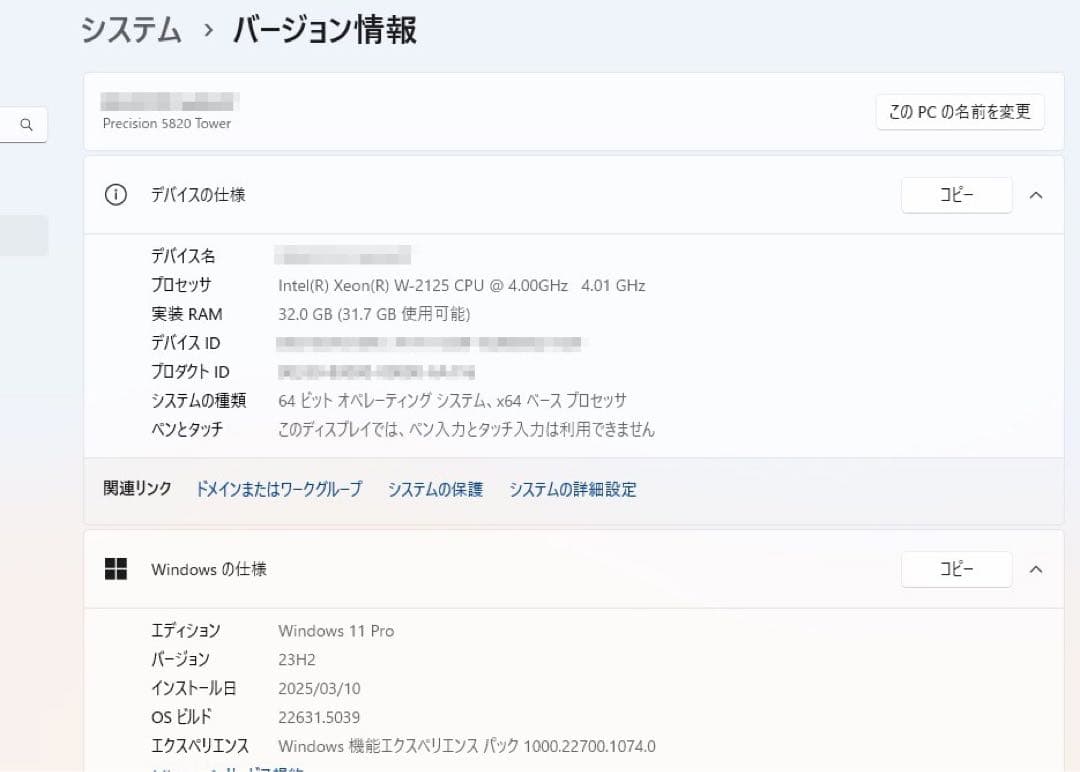This screenshot has width=1080, height=772.
Task: Click the Windows logo icon next to Windows の仕様
Action: [x=116, y=568]
